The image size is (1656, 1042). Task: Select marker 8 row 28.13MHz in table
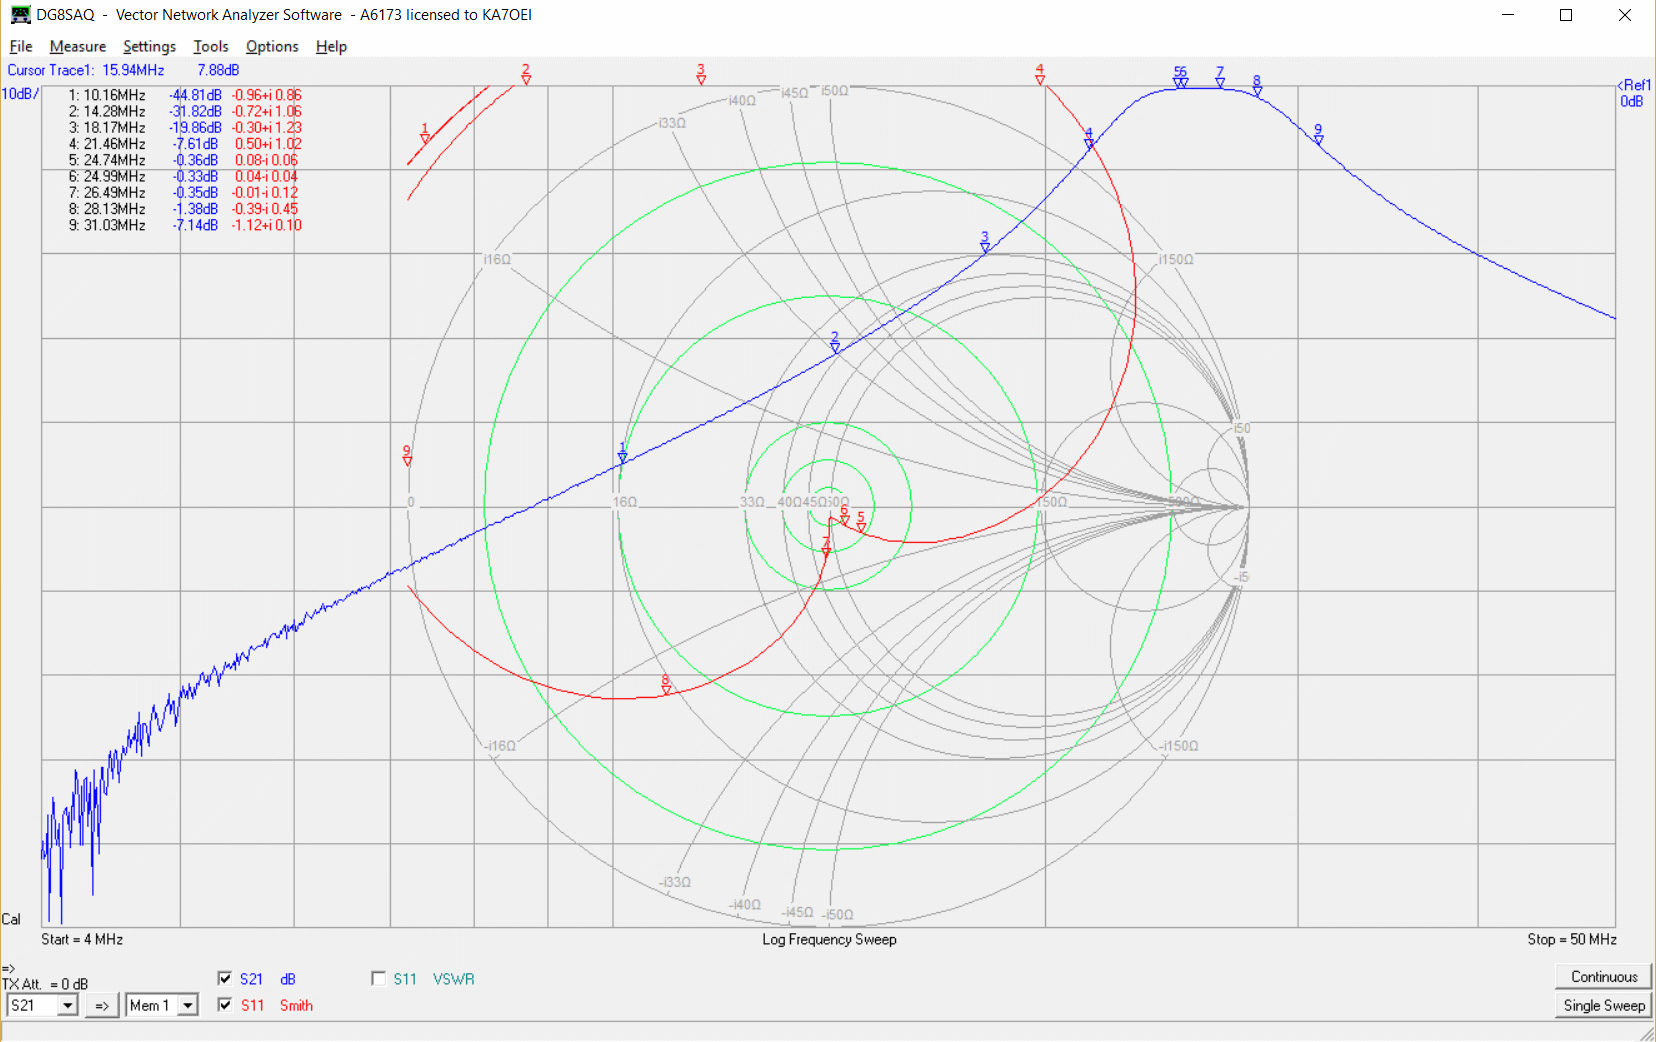pyautogui.click(x=185, y=208)
